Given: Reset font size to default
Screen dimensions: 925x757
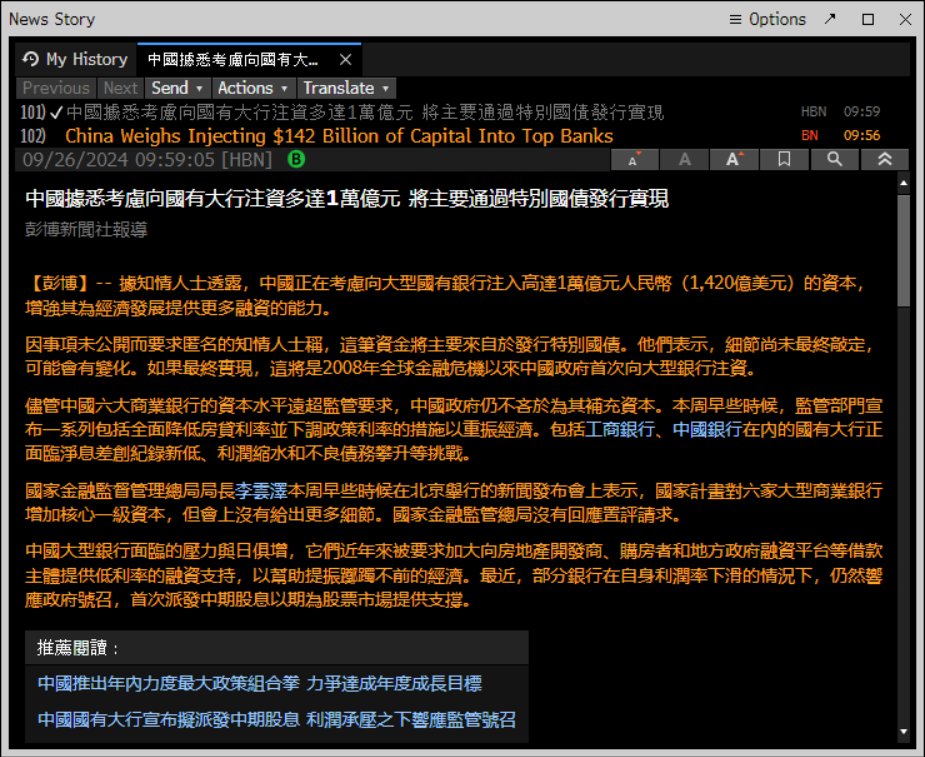Looking at the screenshot, I should point(684,159).
